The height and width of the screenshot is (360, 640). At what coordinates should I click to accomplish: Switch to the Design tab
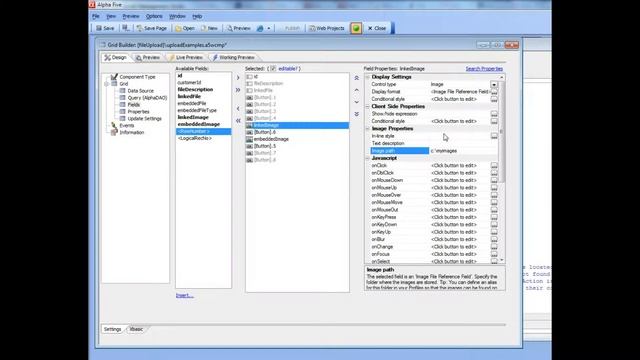[116, 58]
